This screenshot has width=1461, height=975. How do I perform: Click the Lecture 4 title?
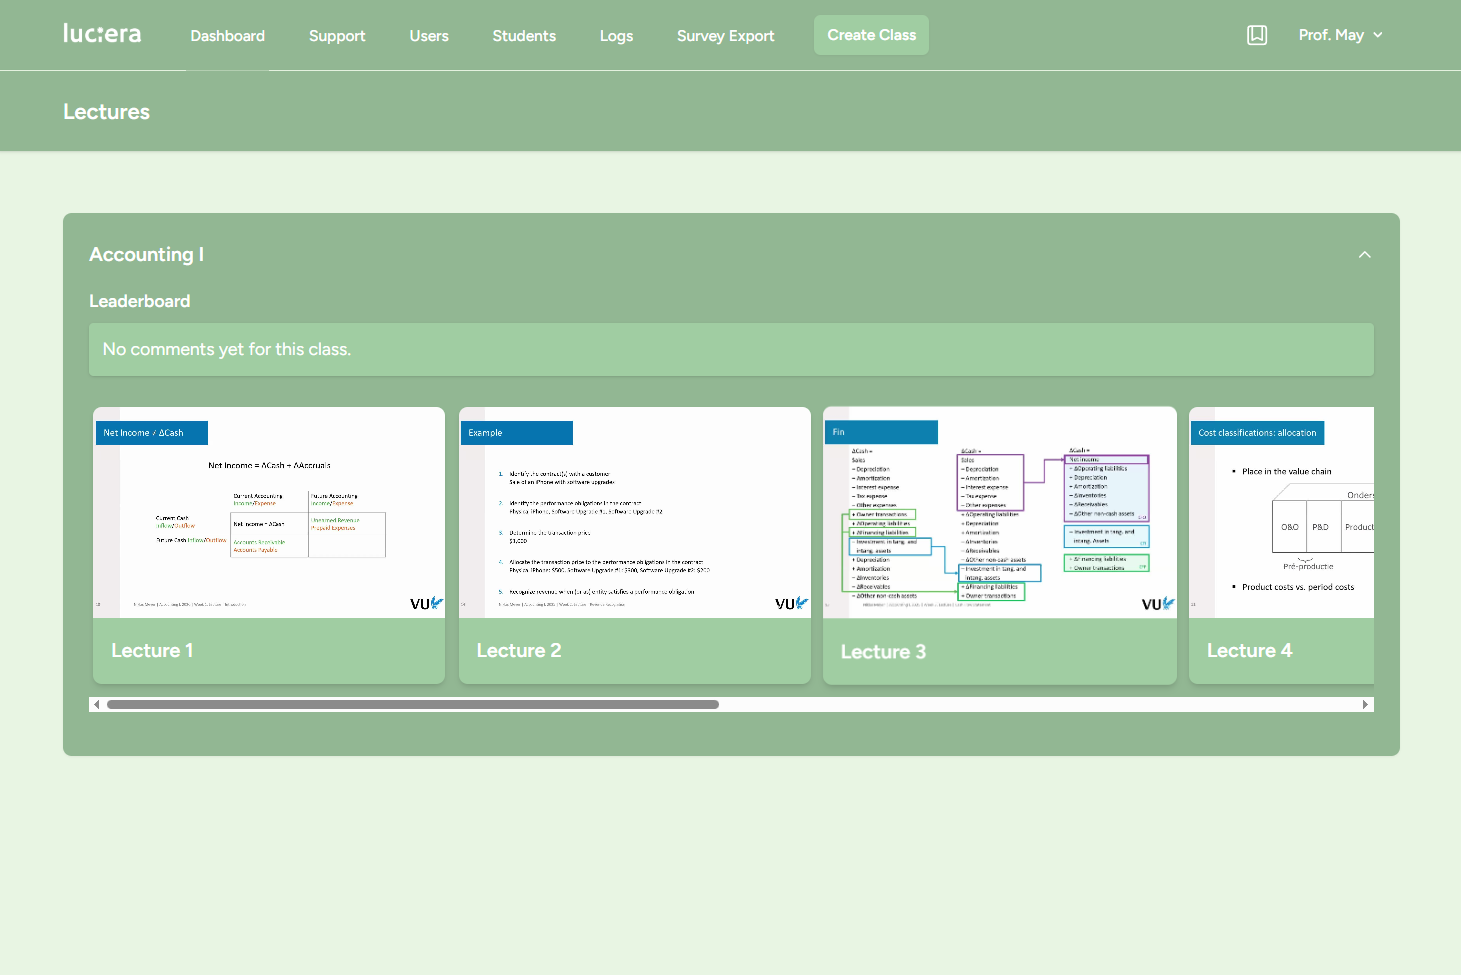click(x=1250, y=651)
